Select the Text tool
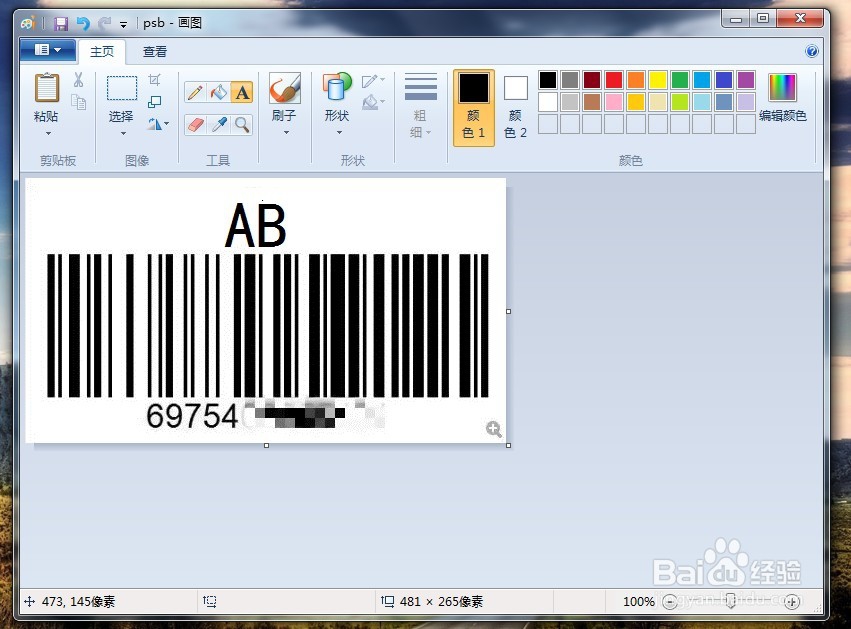 click(242, 92)
